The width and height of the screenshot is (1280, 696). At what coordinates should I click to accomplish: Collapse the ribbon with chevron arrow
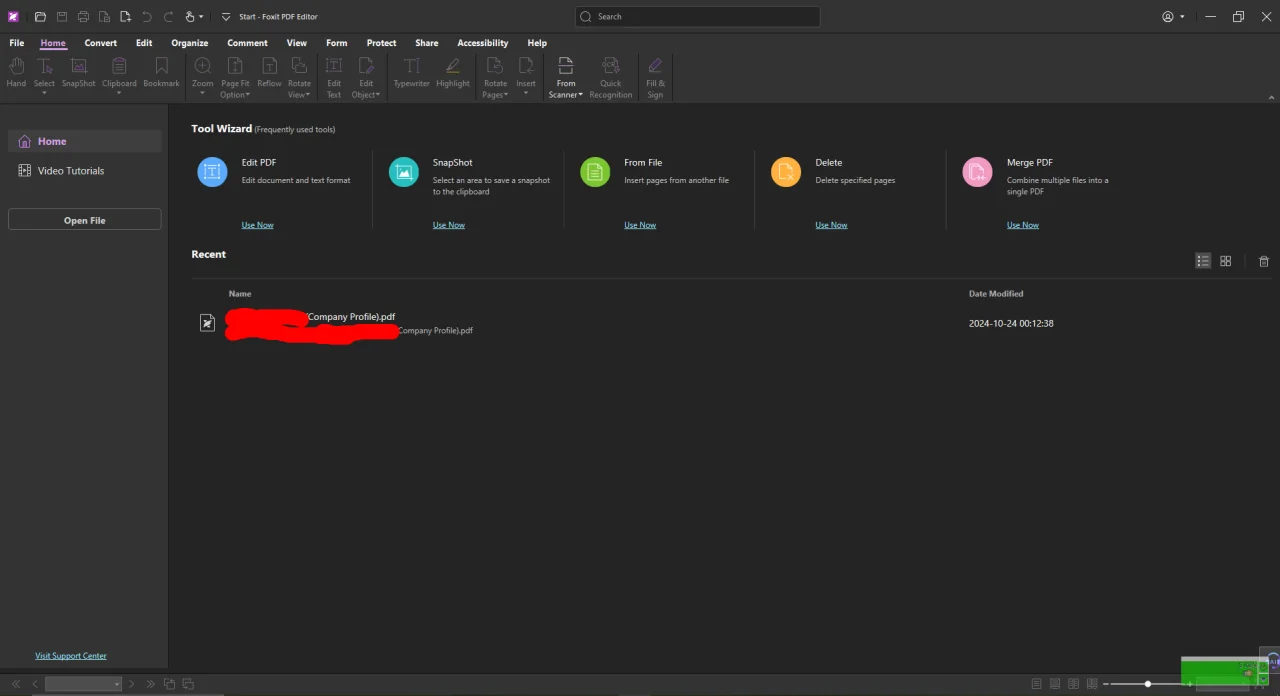(1271, 97)
